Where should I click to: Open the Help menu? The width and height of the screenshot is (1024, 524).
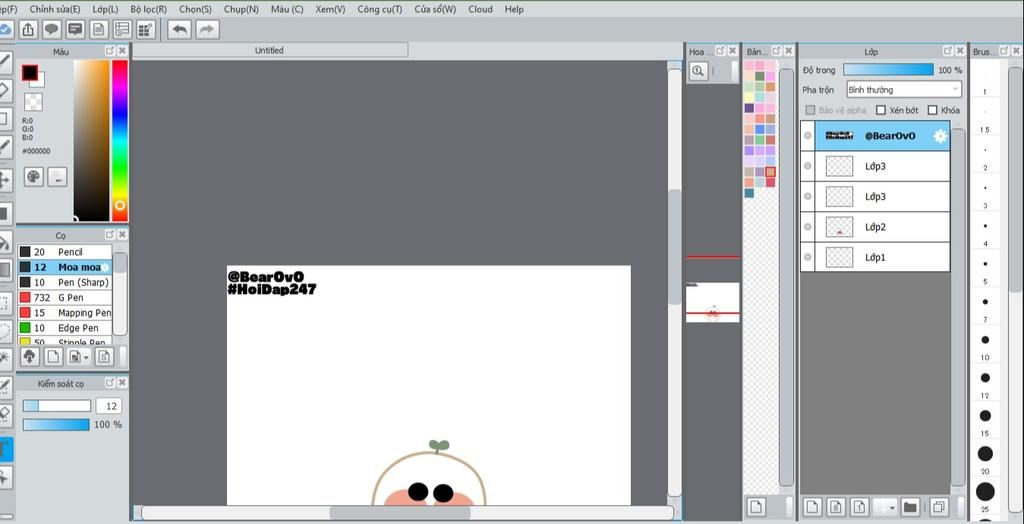[x=514, y=9]
